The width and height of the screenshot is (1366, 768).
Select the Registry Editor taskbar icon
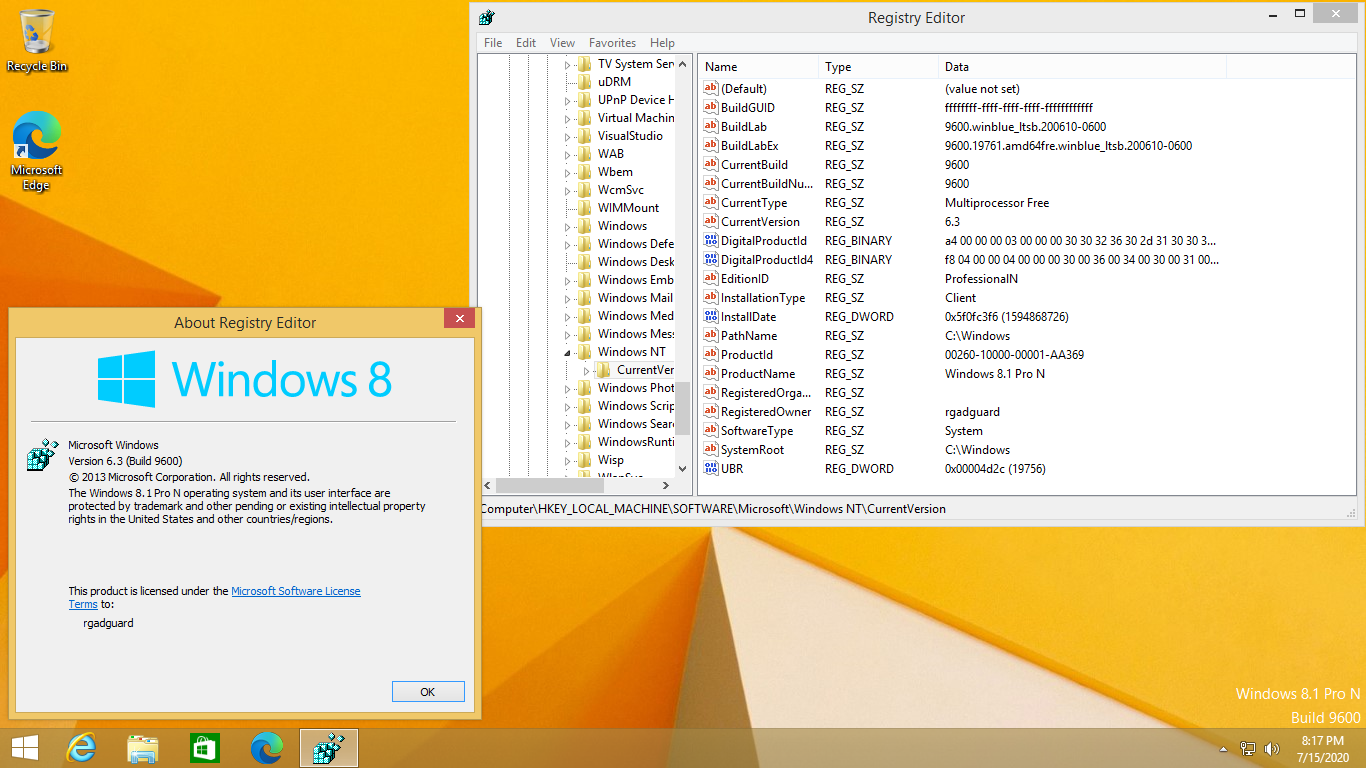[x=329, y=748]
